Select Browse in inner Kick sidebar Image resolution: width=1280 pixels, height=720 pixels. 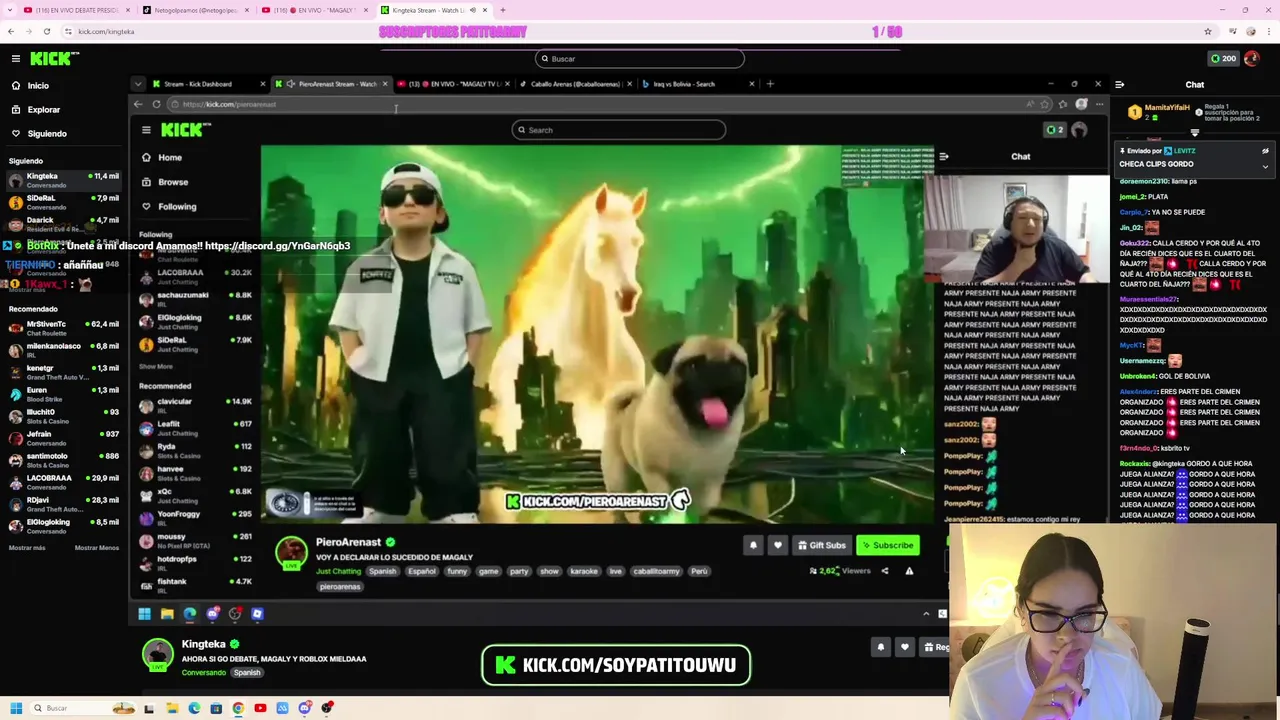click(x=172, y=182)
